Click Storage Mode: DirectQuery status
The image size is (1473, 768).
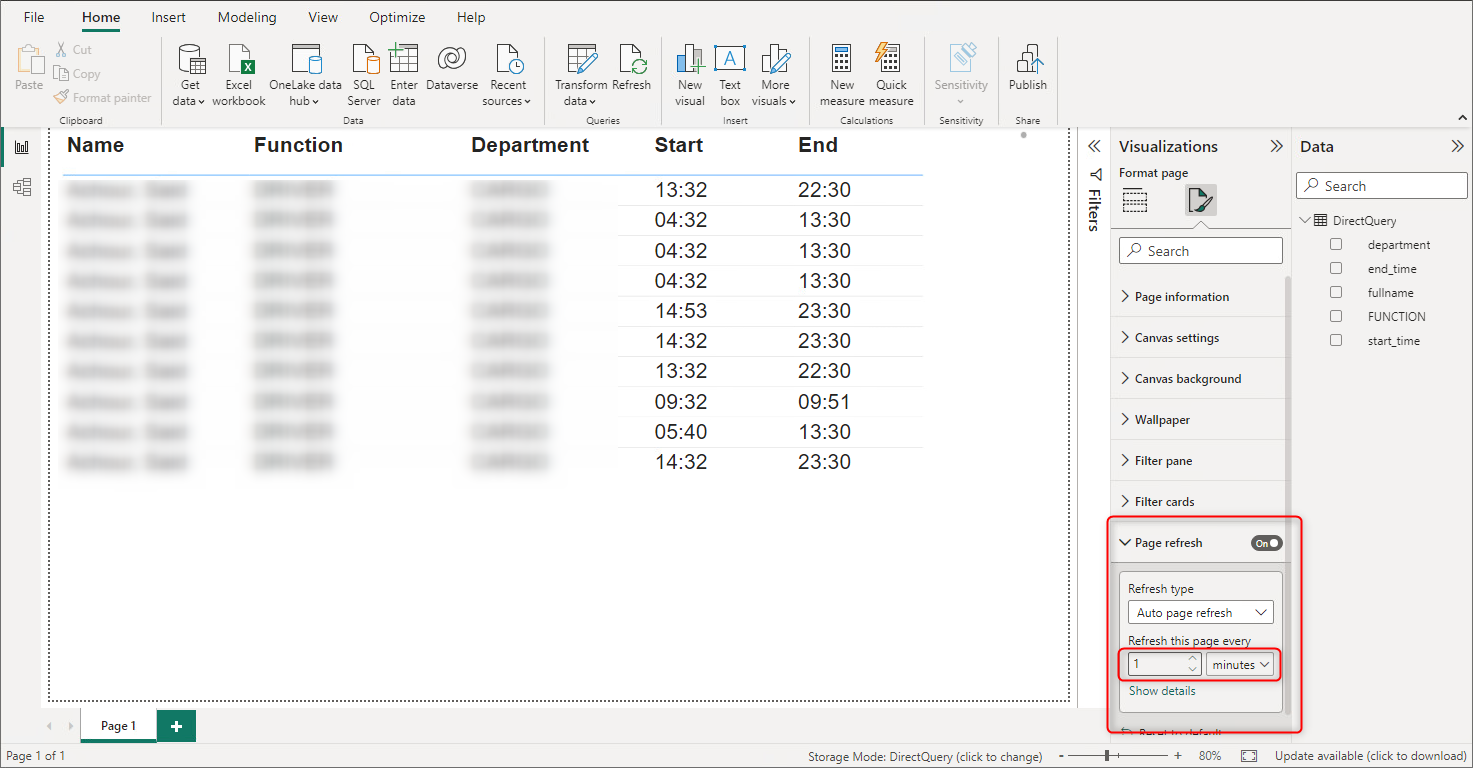point(925,756)
